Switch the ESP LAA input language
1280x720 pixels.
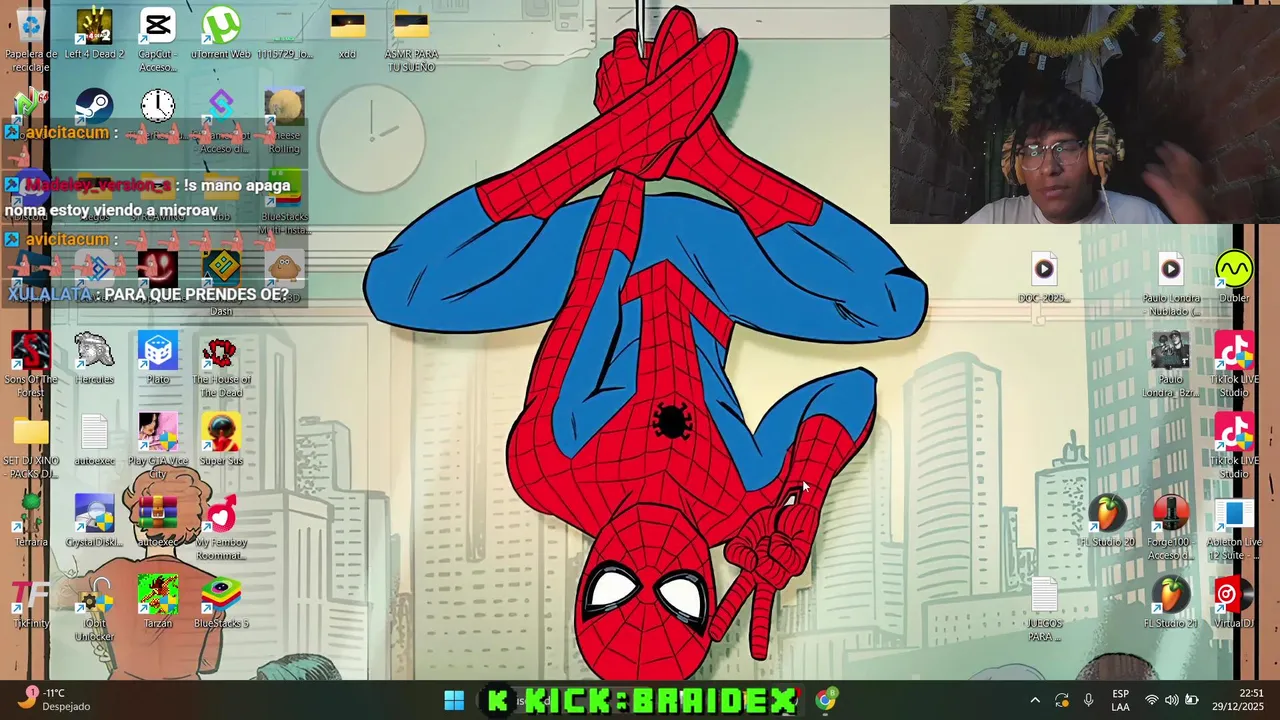coord(1121,700)
